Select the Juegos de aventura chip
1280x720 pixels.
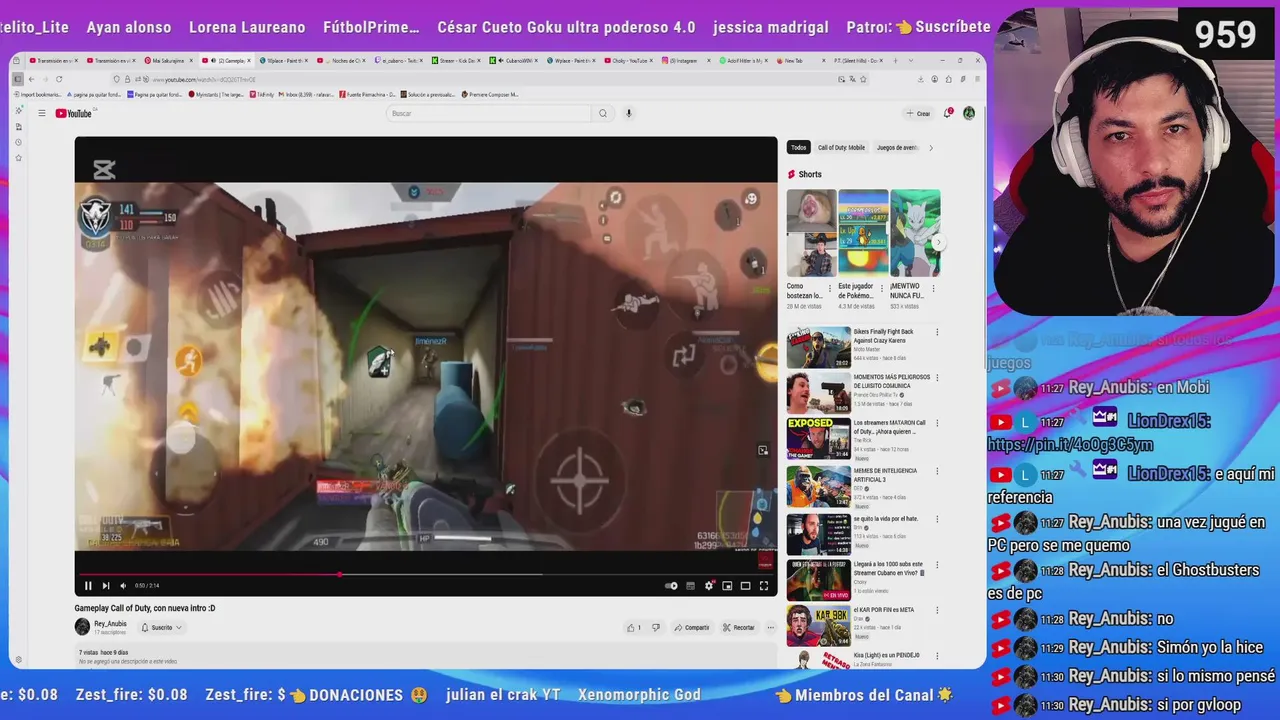(896, 148)
